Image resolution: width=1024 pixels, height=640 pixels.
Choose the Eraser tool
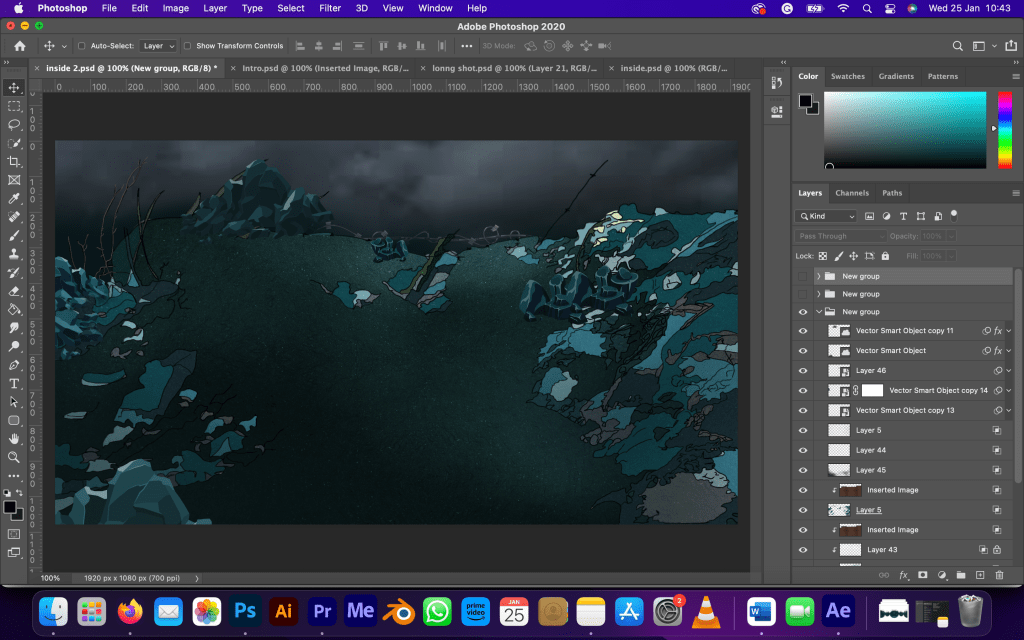click(x=14, y=291)
